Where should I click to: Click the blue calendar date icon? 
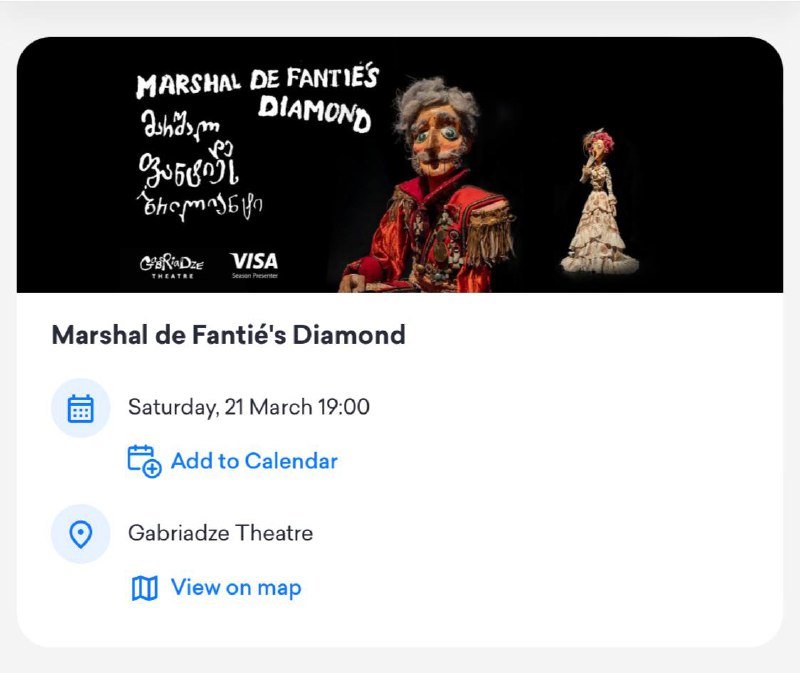81,408
